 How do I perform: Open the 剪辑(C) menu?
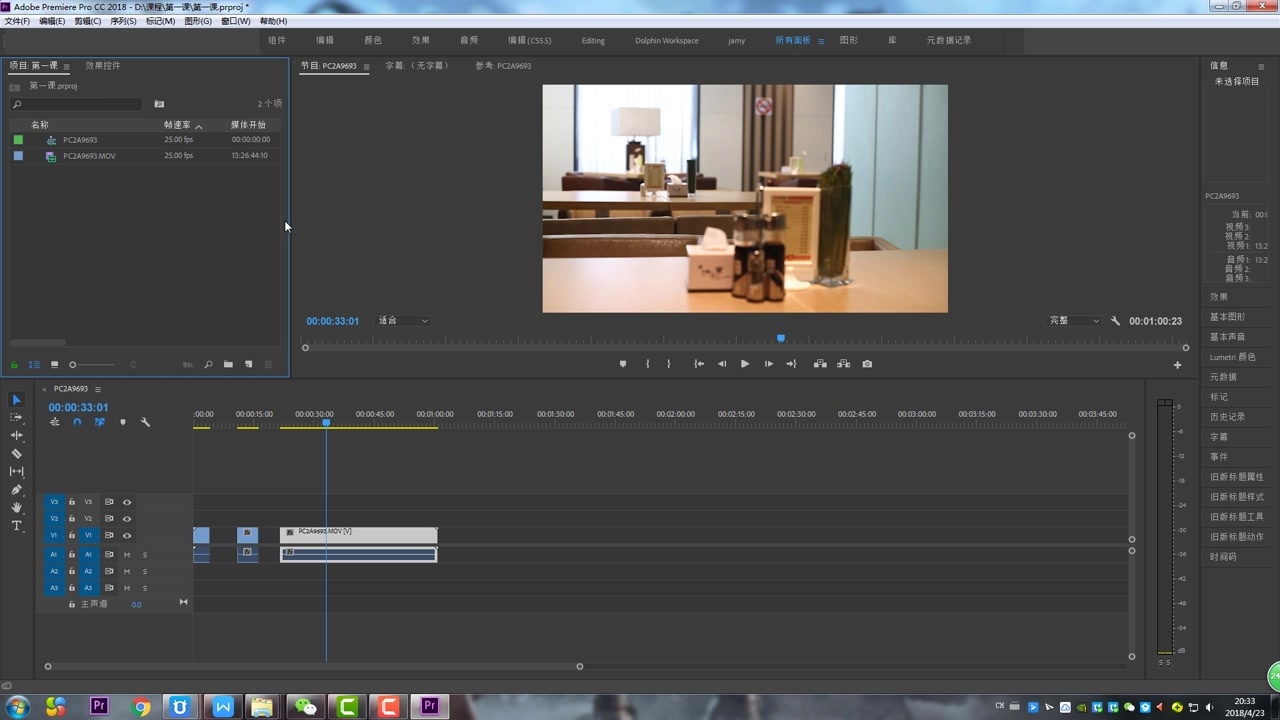point(88,21)
